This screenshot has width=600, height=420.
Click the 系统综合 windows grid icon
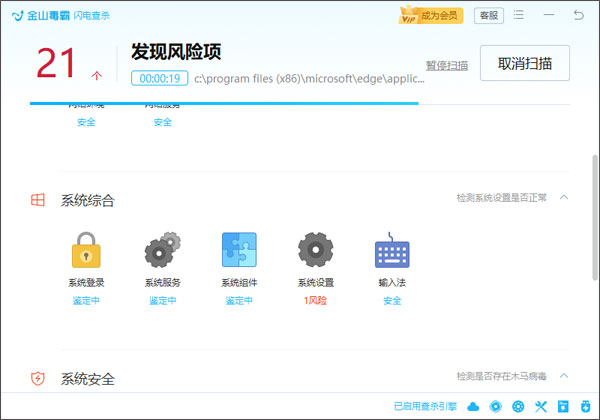tap(38, 200)
